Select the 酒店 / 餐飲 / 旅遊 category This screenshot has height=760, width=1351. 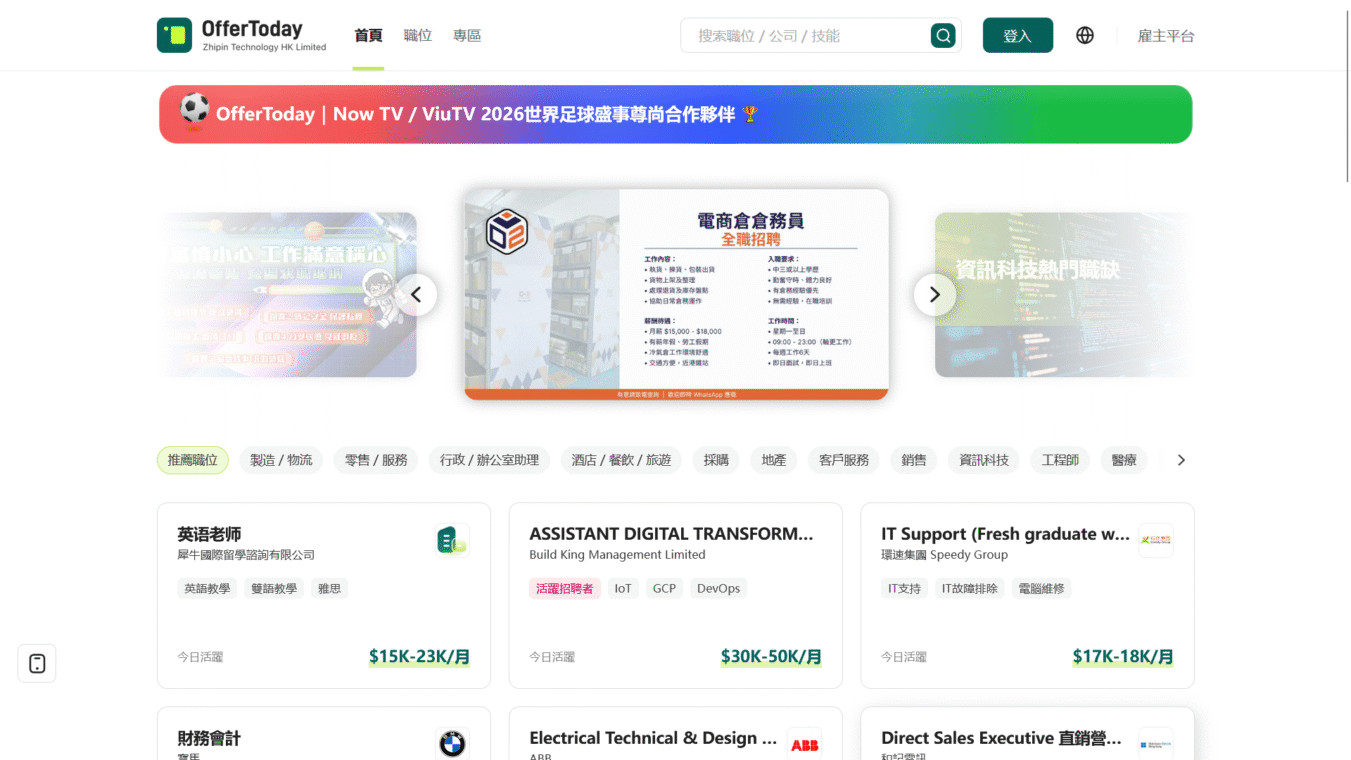click(x=622, y=460)
